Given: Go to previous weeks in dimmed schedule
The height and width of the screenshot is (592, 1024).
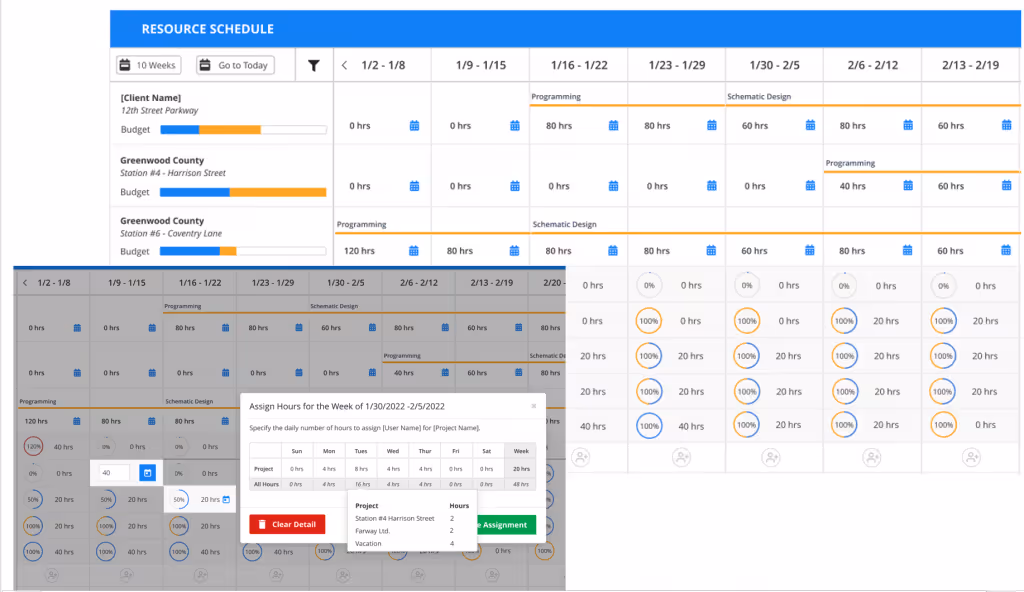Looking at the screenshot, I should coord(25,283).
